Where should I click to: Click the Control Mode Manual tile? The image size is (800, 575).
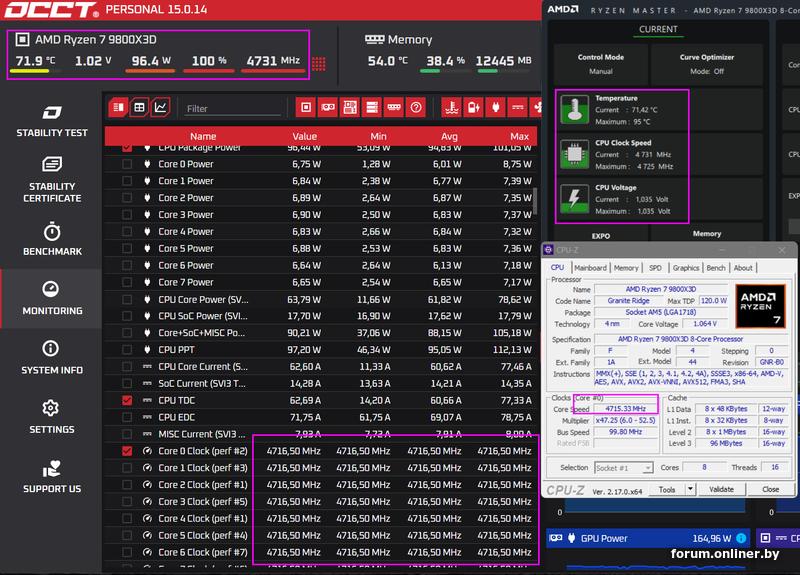pos(601,64)
